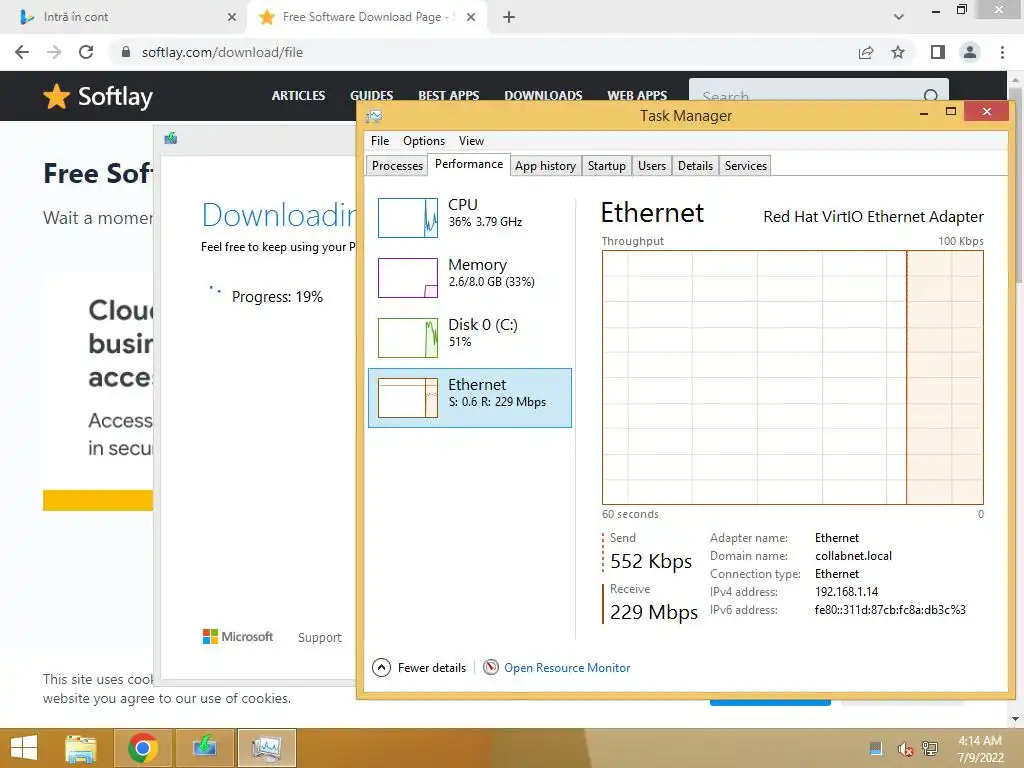Click the installer window icon
Screen dimensions: 1024x768
pos(171,138)
